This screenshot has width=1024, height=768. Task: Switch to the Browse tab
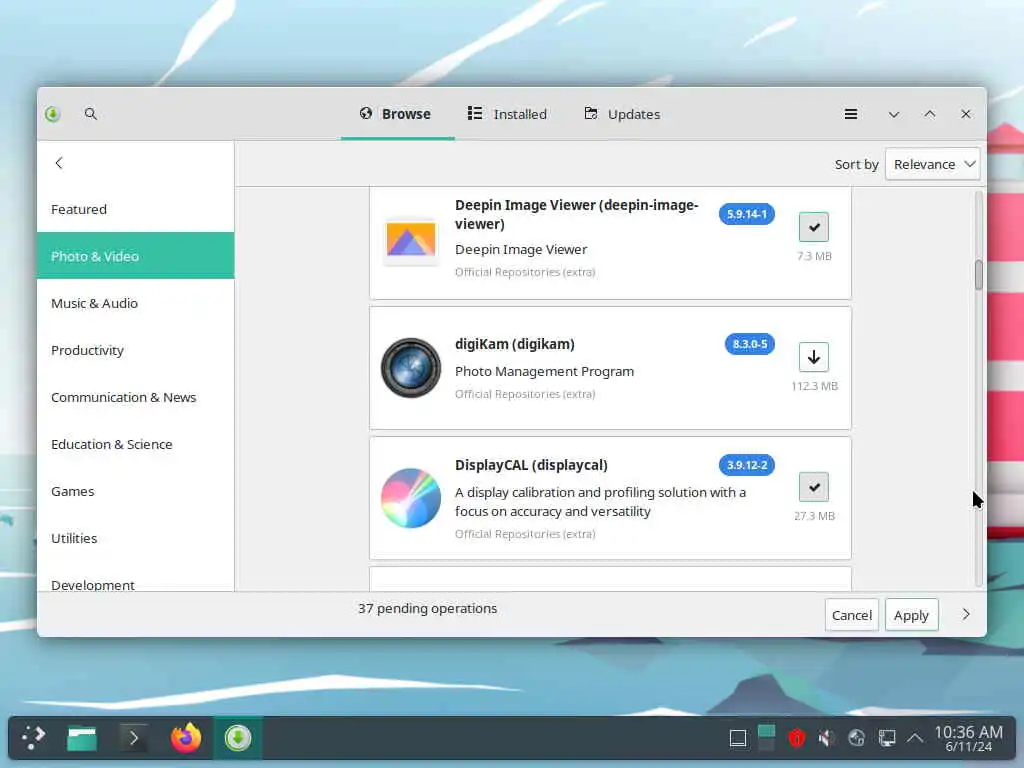[397, 114]
